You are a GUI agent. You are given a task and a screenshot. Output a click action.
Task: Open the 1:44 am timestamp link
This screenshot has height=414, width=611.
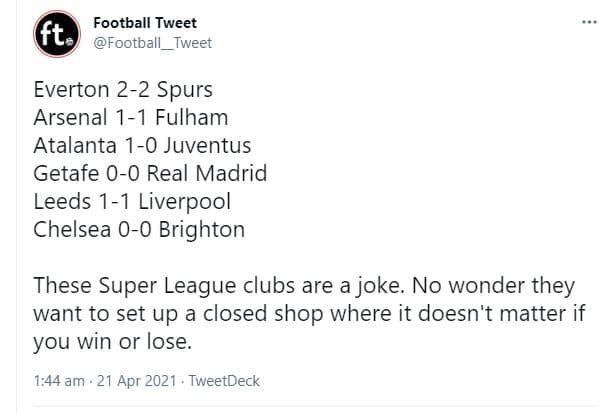59,381
